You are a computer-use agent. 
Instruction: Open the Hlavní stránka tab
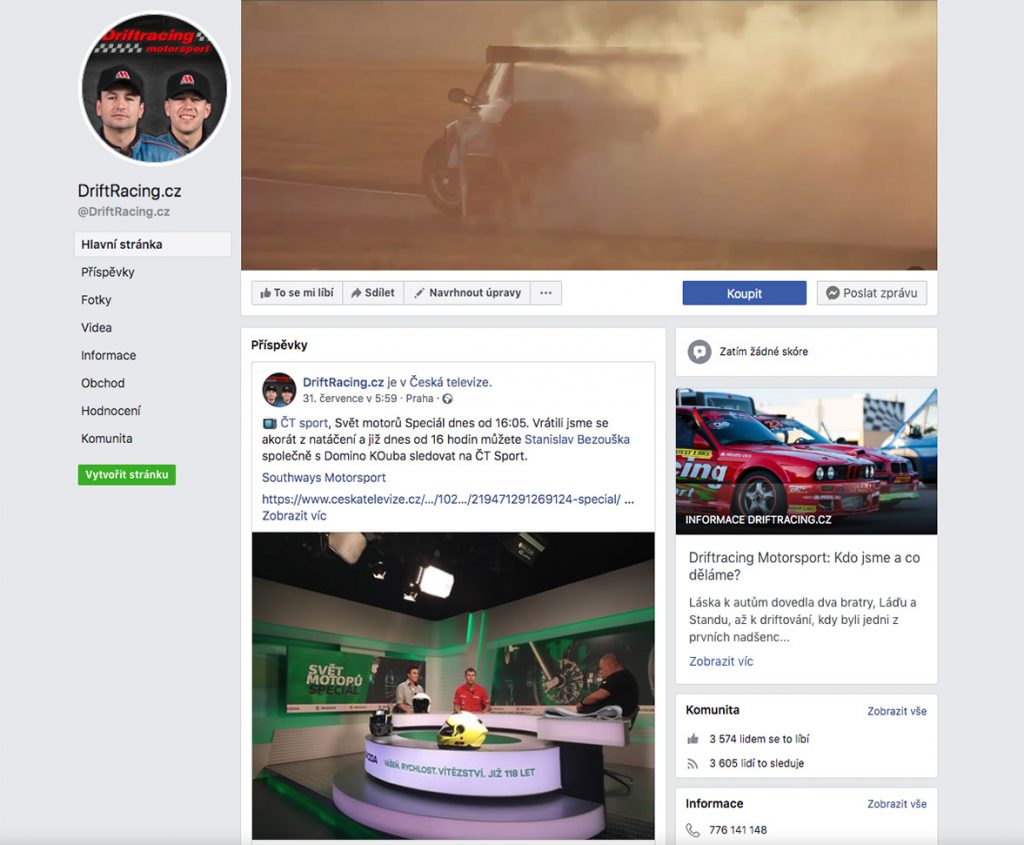[x=153, y=244]
